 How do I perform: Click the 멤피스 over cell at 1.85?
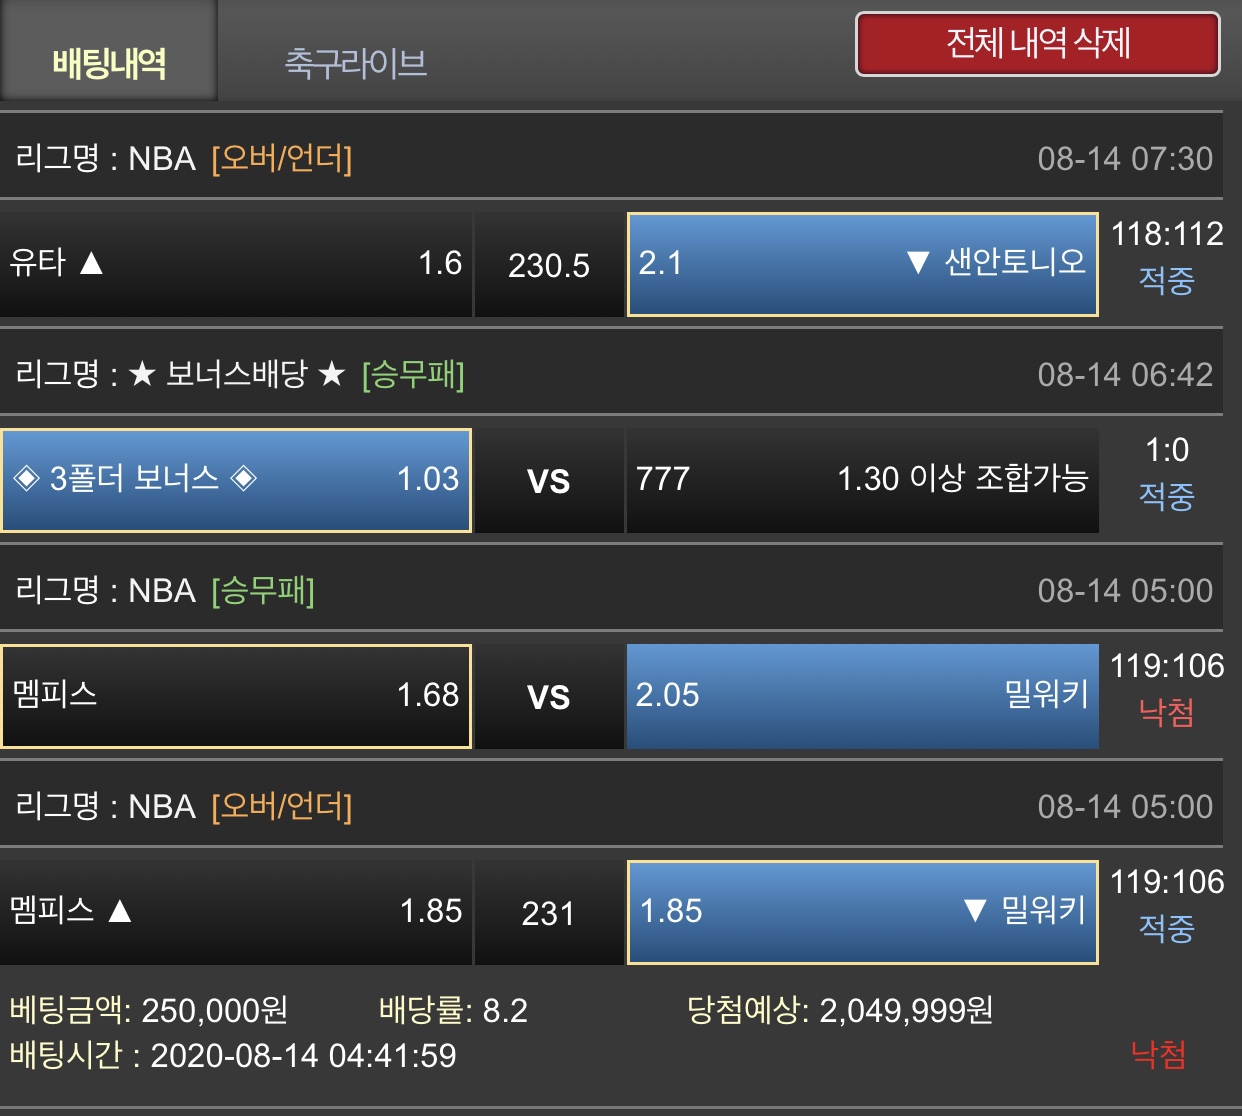236,912
